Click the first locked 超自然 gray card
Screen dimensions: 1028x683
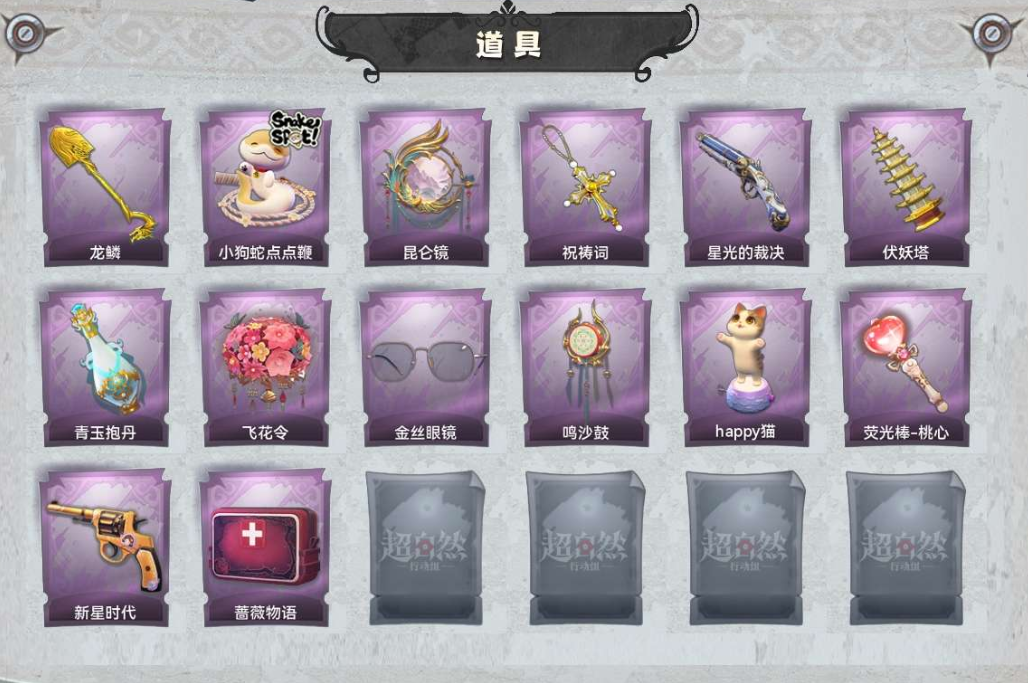pos(425,548)
